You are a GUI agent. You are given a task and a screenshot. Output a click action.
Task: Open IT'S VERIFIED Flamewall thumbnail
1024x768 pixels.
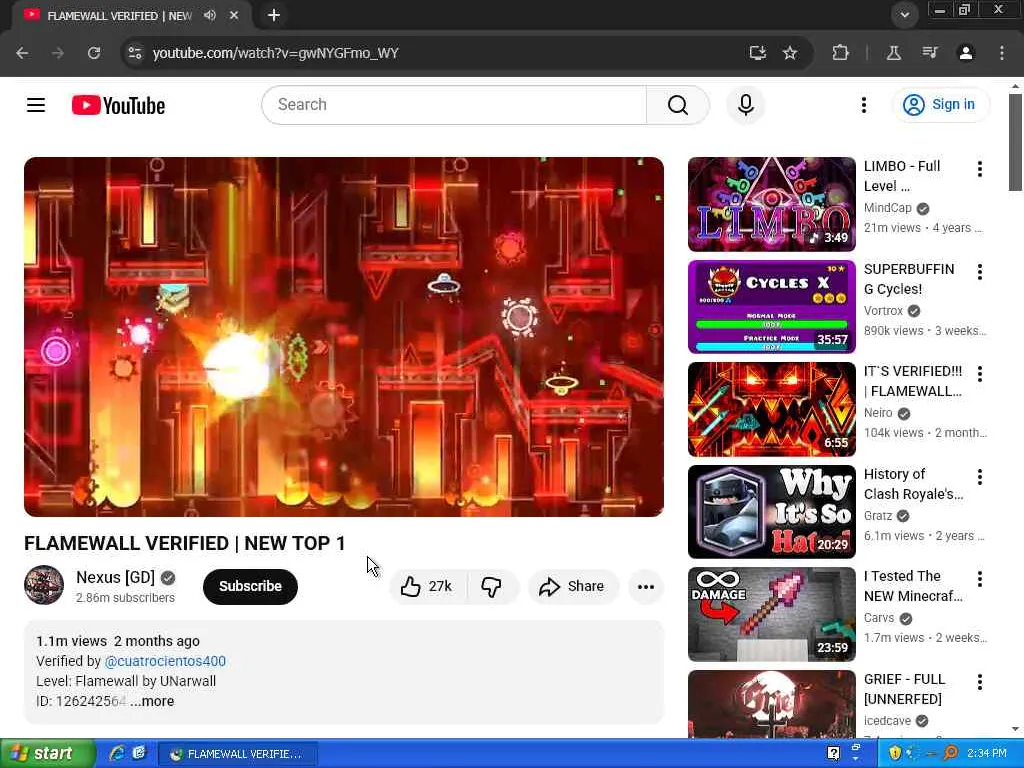point(771,409)
